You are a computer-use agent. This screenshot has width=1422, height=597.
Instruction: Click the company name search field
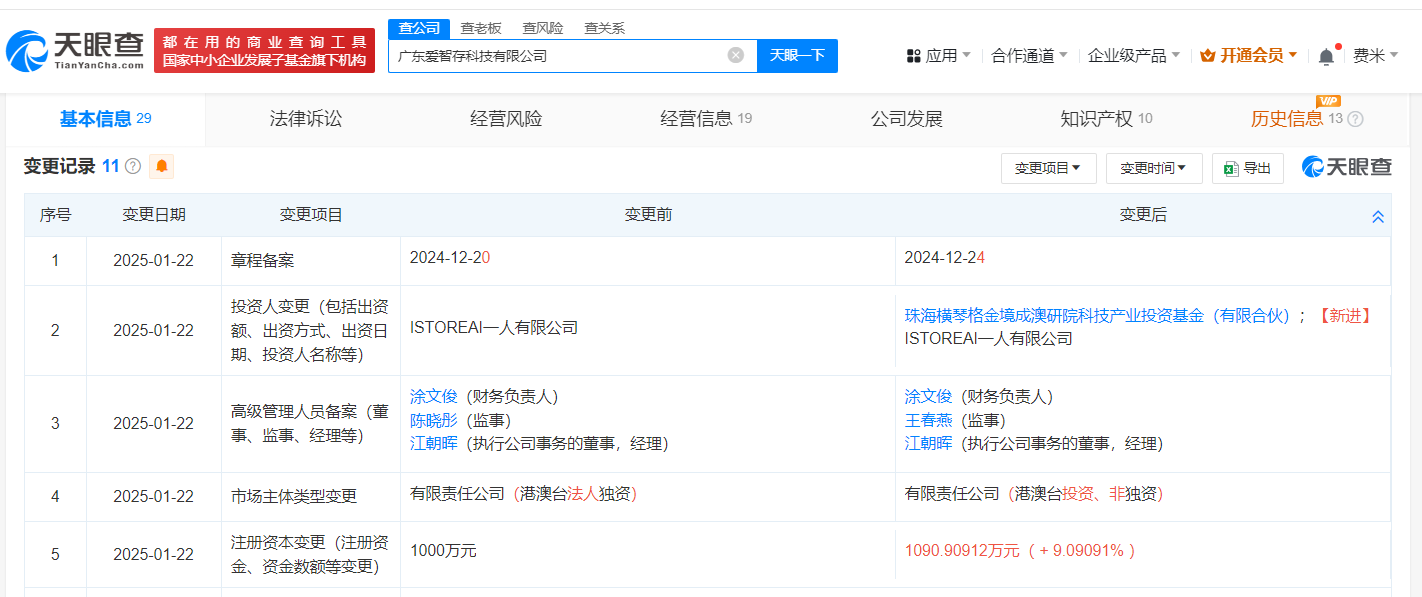[555, 56]
